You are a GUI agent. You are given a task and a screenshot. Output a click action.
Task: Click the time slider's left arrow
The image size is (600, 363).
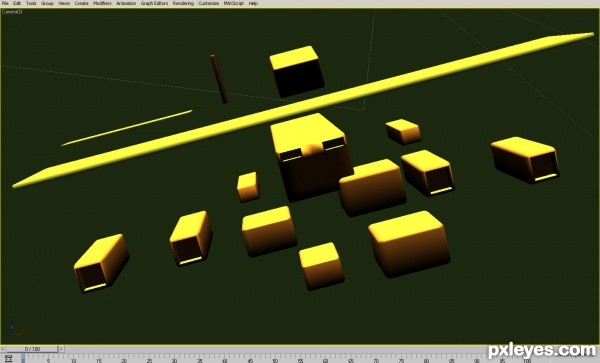pos(3,349)
